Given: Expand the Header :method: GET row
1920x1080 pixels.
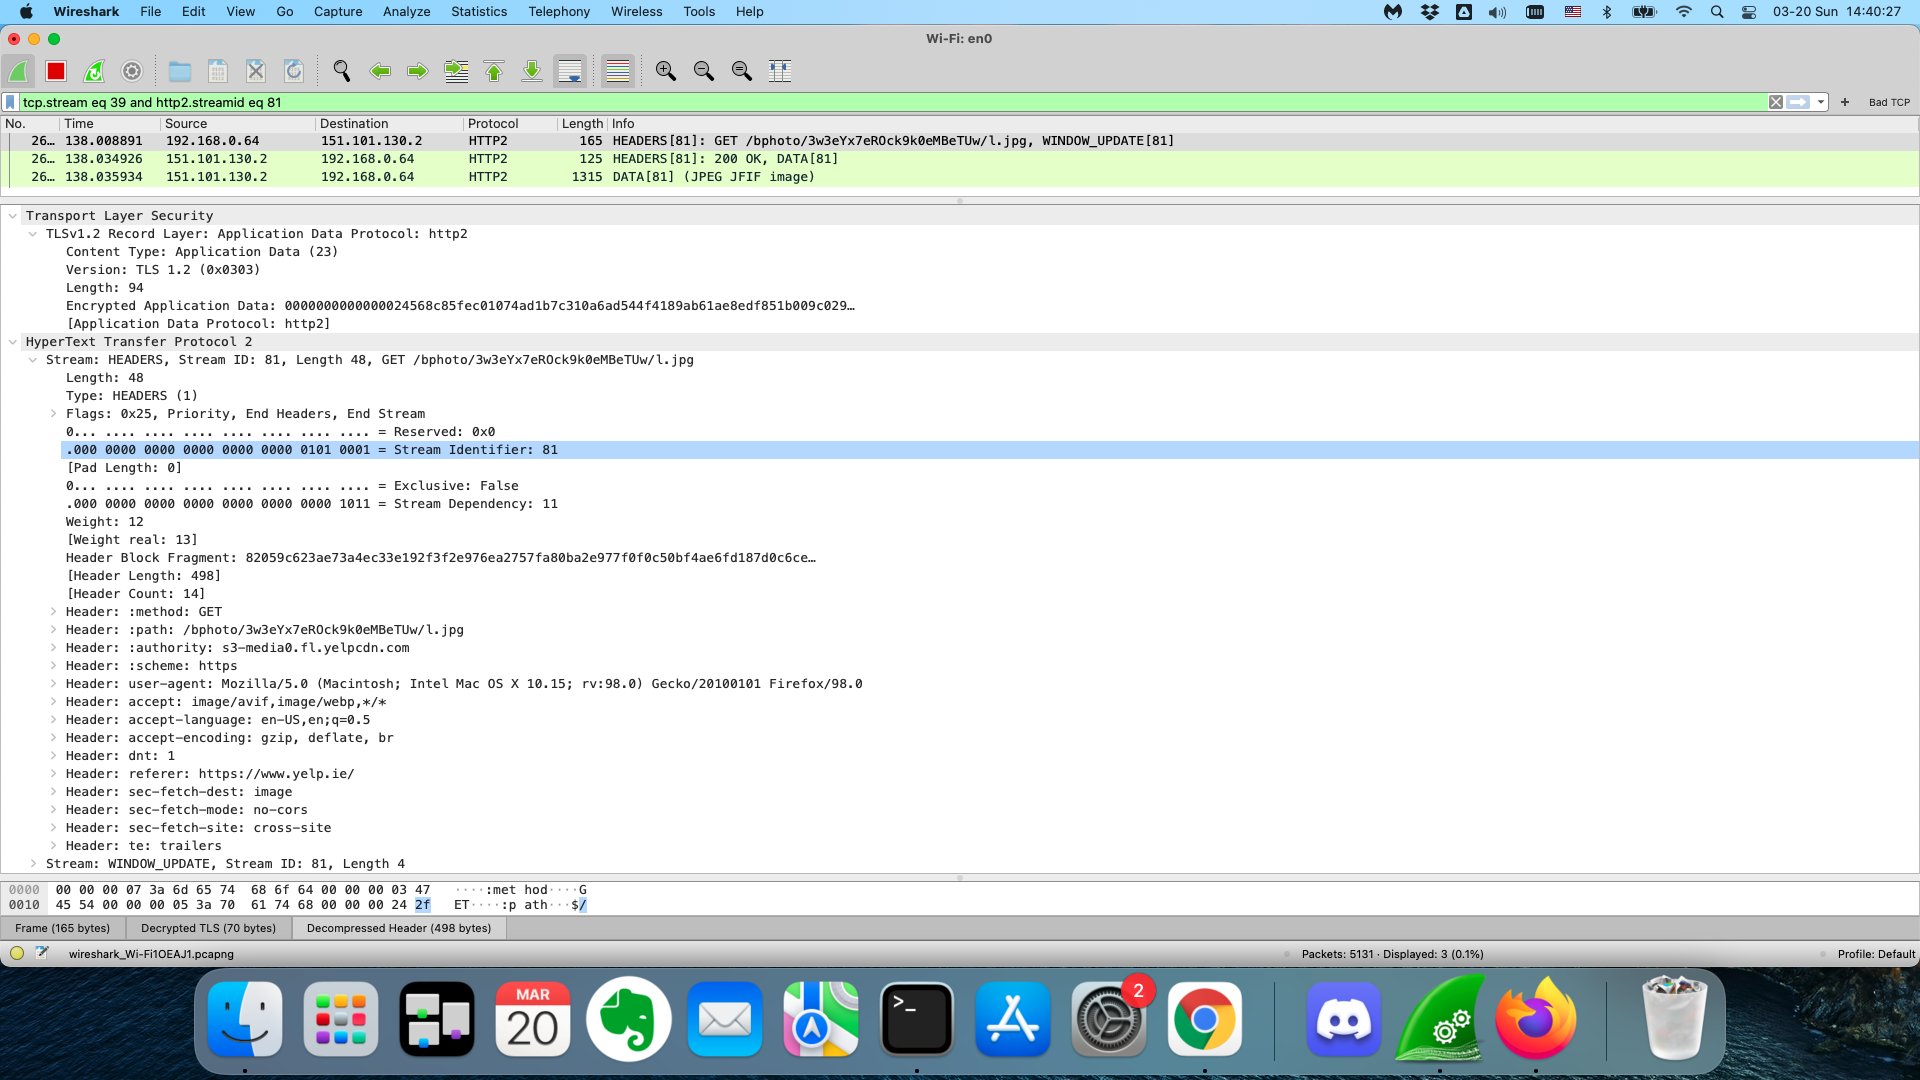Looking at the screenshot, I should 53,612.
